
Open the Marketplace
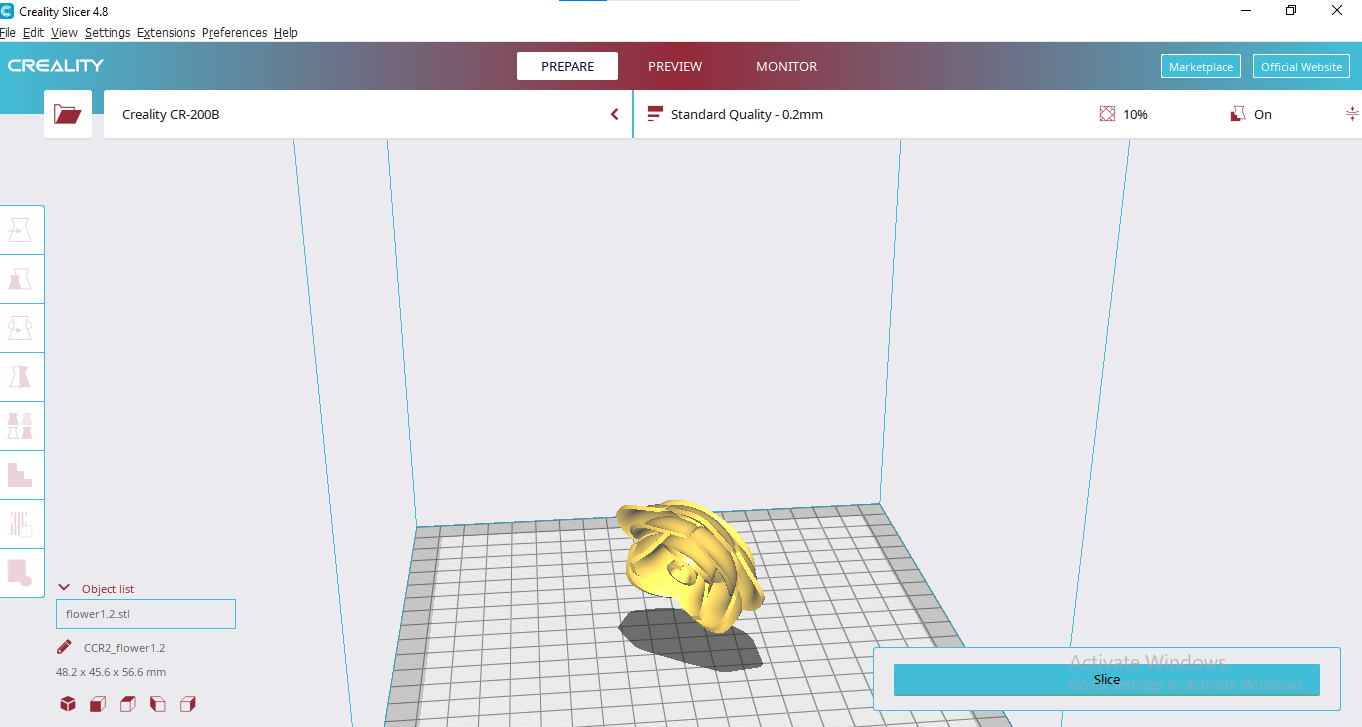click(x=1201, y=66)
